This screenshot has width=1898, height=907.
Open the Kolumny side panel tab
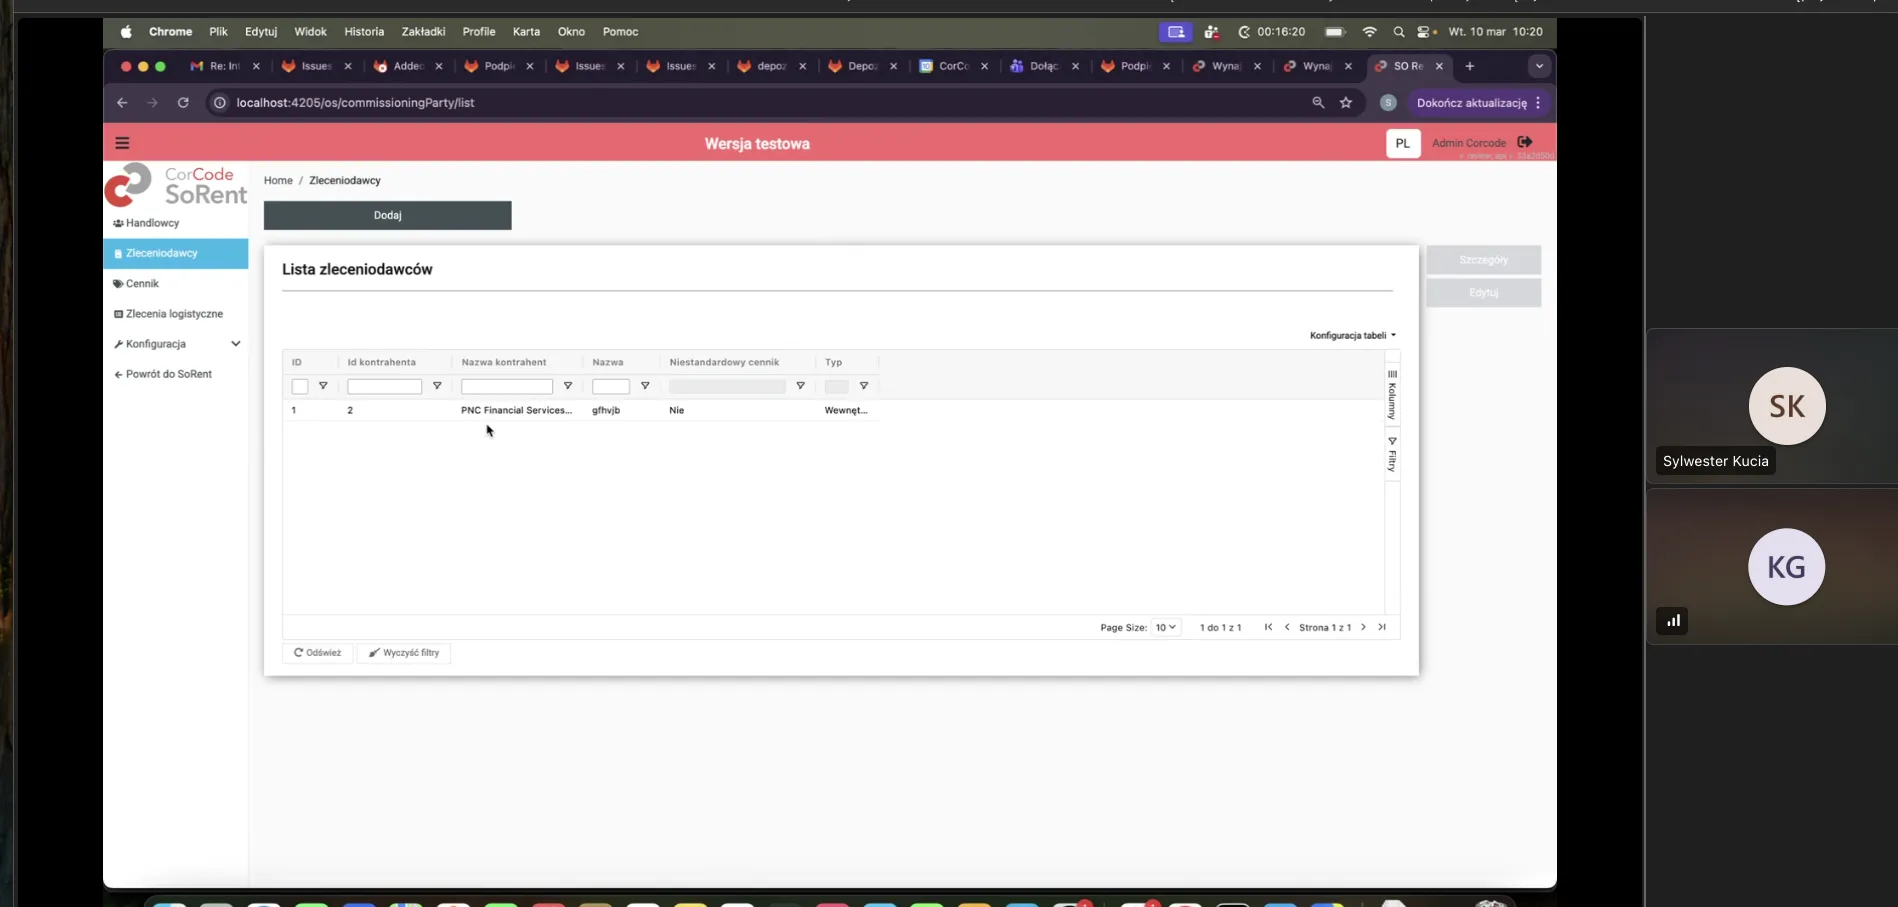pyautogui.click(x=1393, y=390)
